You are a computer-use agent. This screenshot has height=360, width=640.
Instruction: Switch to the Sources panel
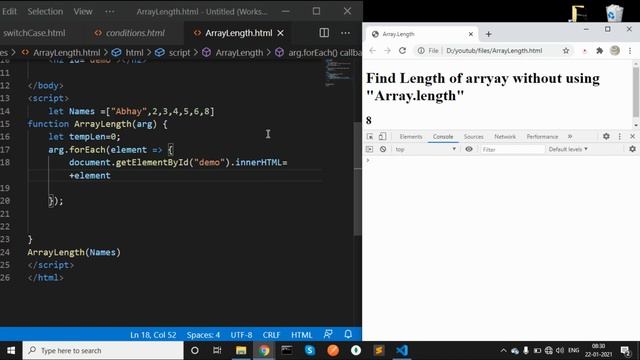(x=473, y=137)
